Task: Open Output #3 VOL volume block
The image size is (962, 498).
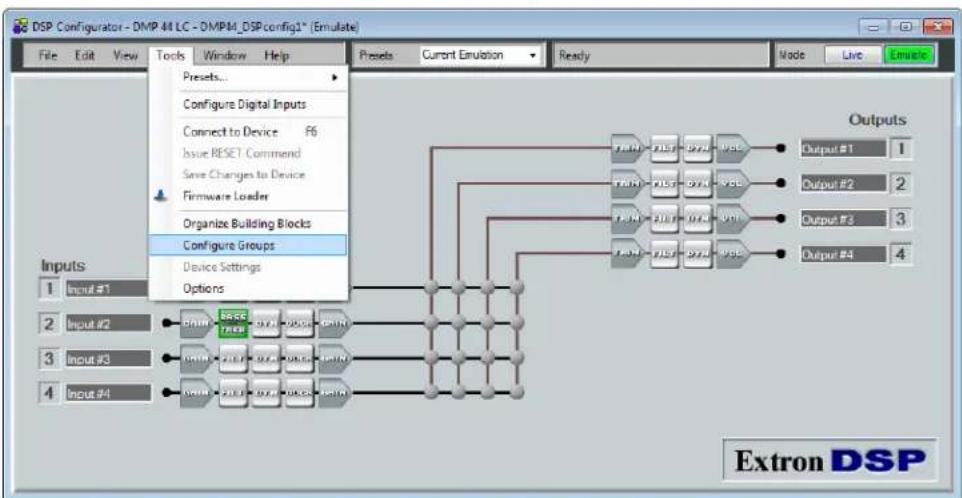Action: 733,218
